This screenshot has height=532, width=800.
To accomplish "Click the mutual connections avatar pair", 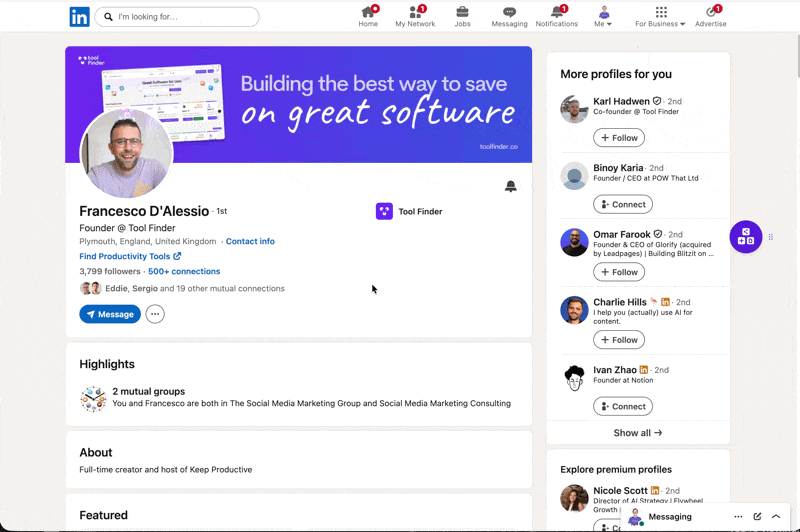I will point(91,288).
